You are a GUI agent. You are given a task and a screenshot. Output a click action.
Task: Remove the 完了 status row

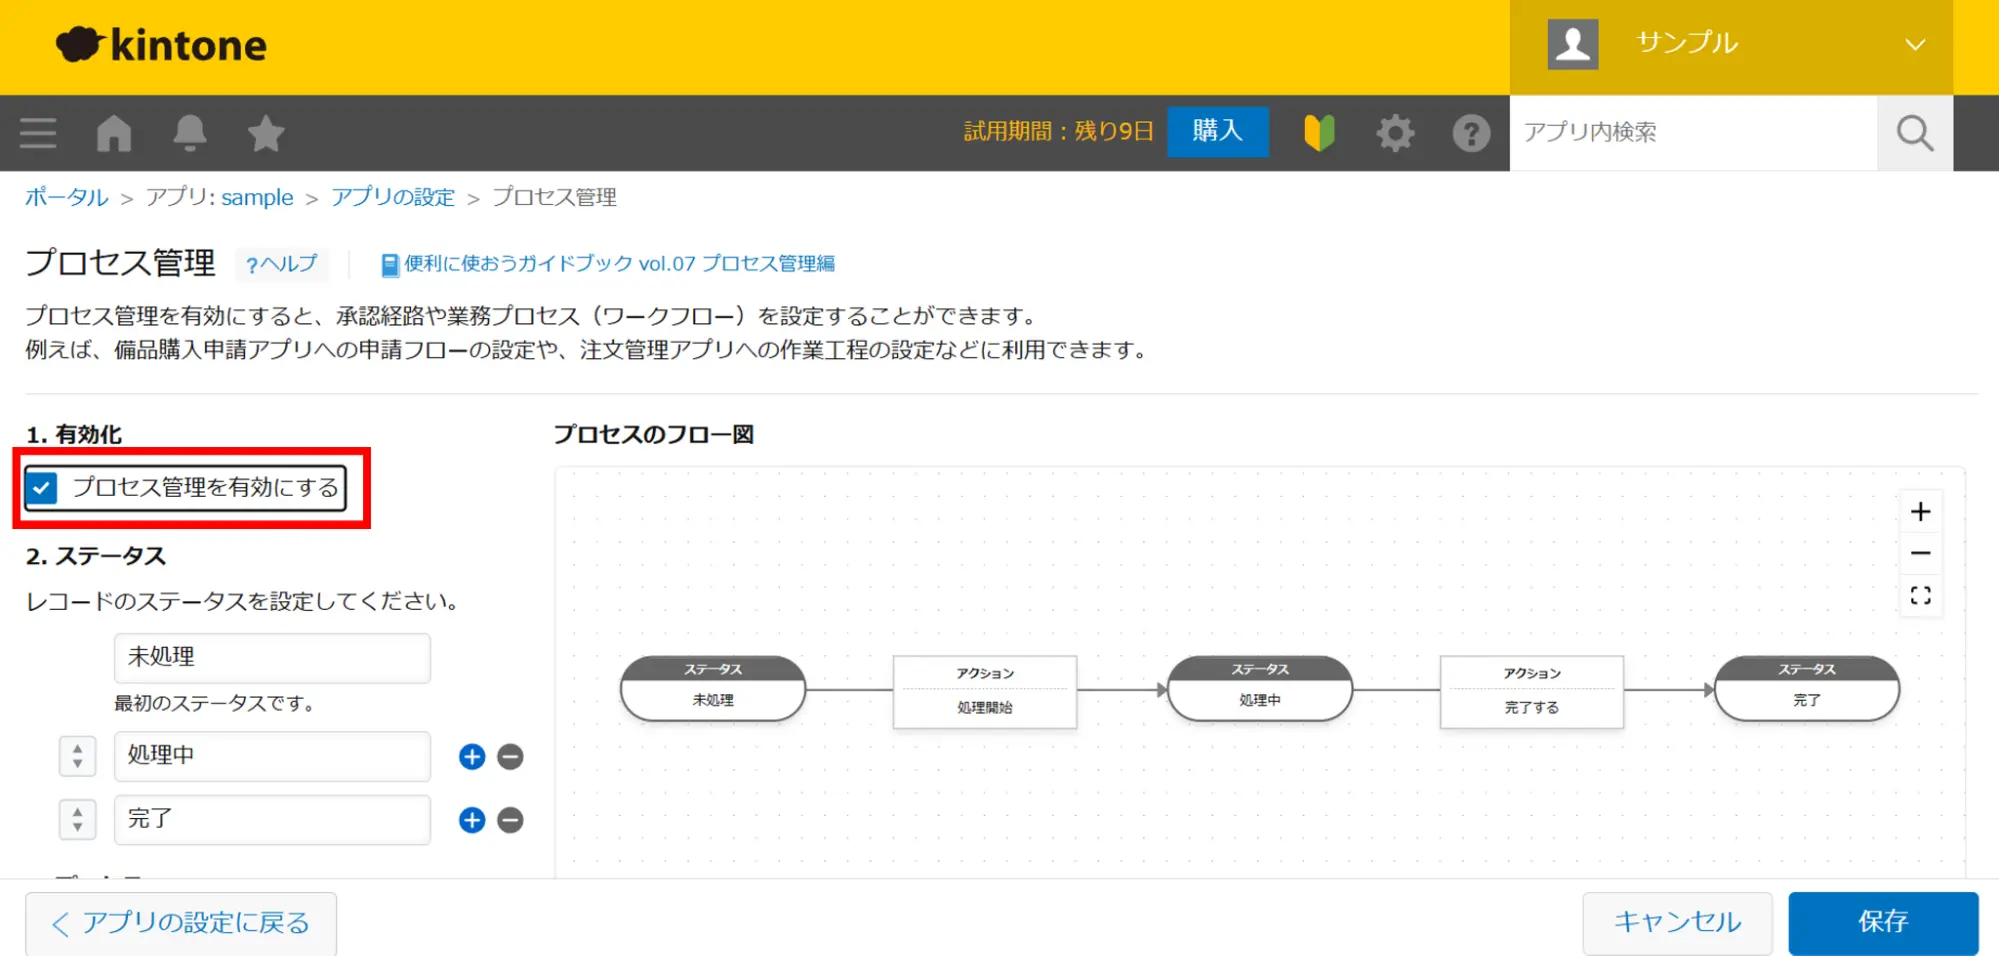[x=510, y=820]
